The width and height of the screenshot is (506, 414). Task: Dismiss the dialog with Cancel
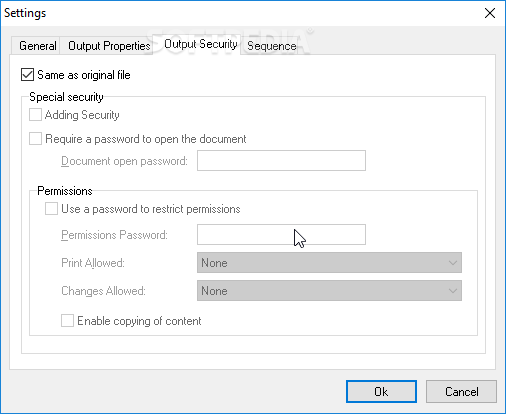(x=461, y=392)
